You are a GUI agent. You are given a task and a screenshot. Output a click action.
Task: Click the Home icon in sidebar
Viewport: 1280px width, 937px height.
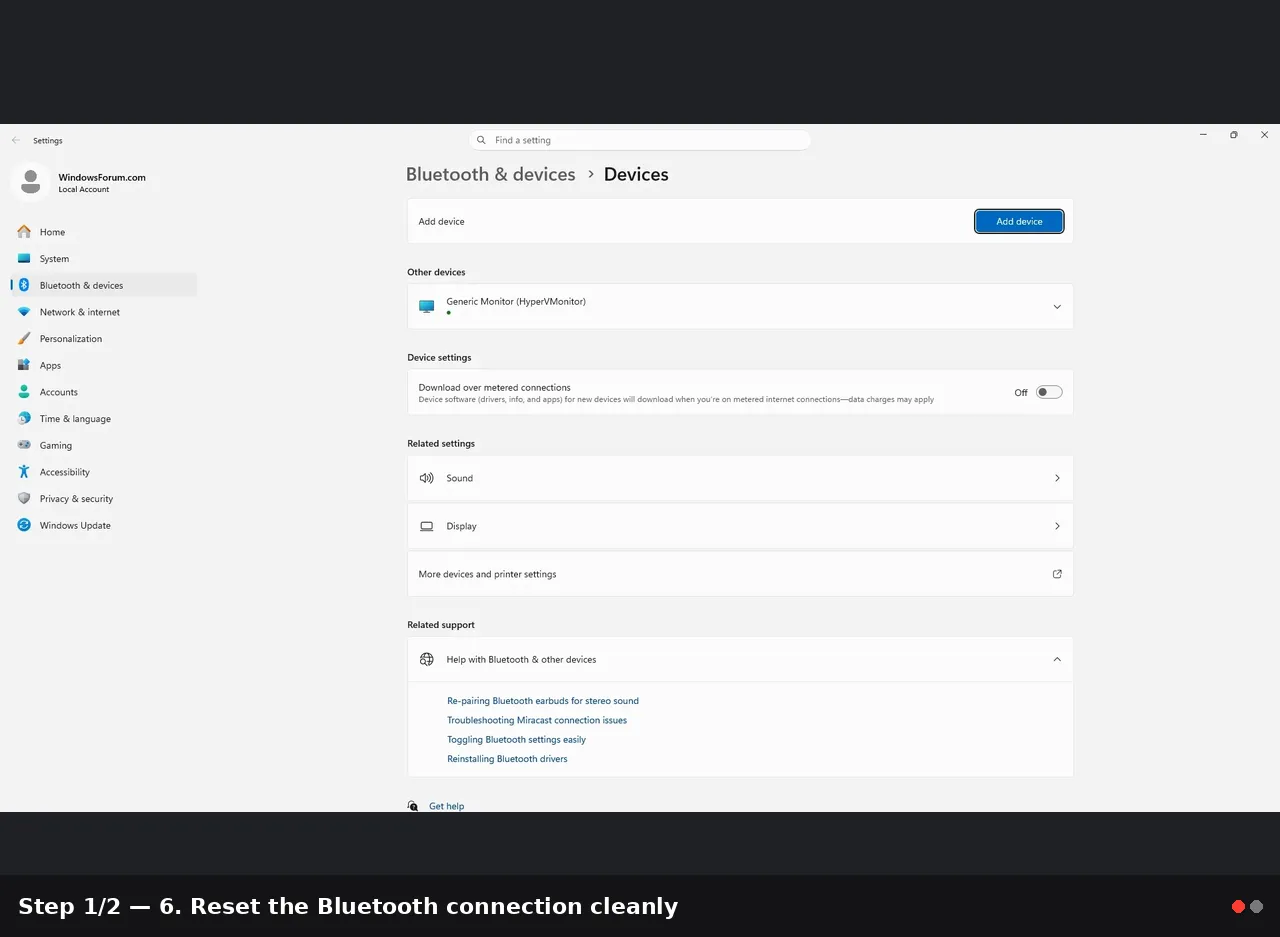24,232
